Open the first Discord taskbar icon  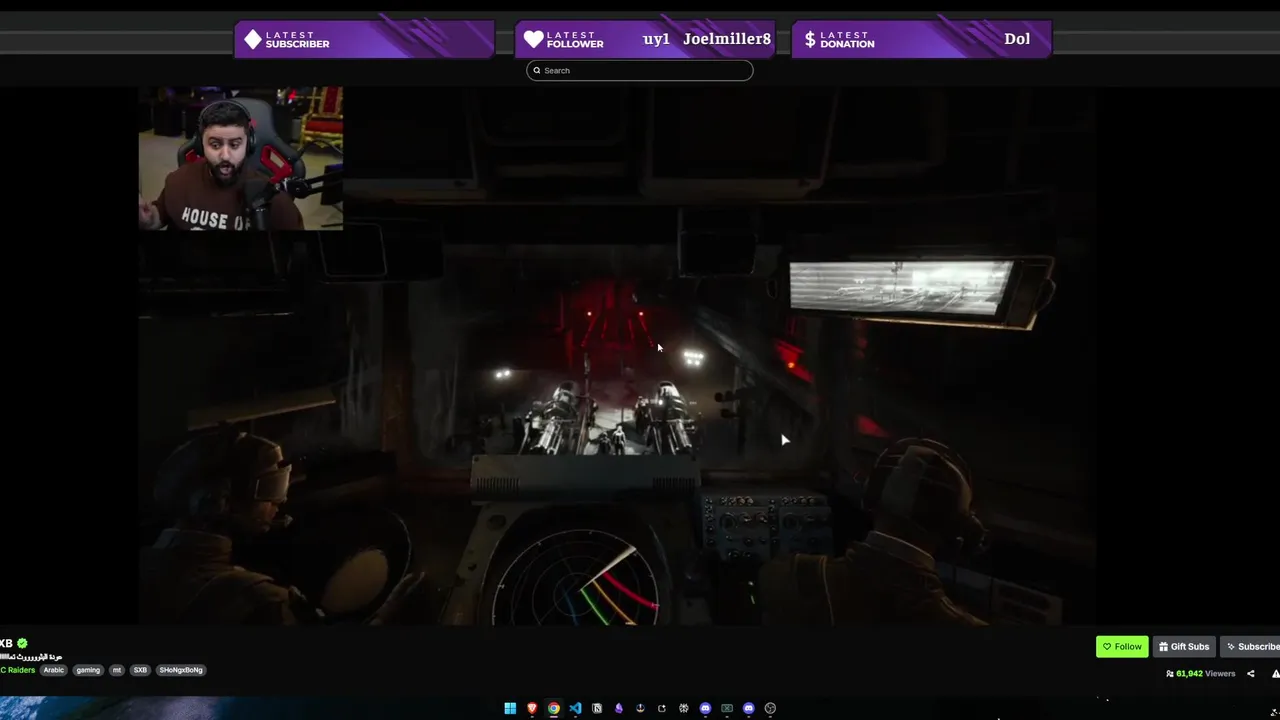pyautogui.click(x=705, y=708)
